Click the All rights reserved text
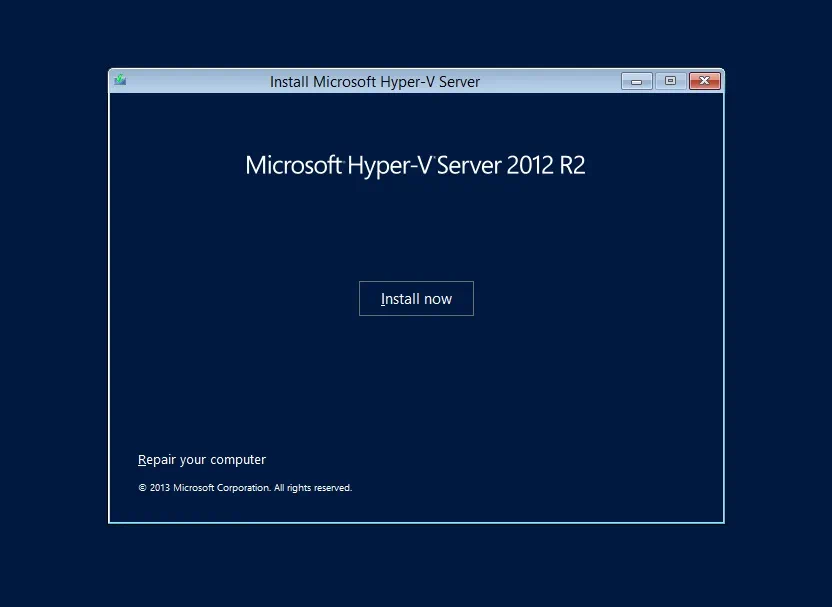 [x=313, y=488]
